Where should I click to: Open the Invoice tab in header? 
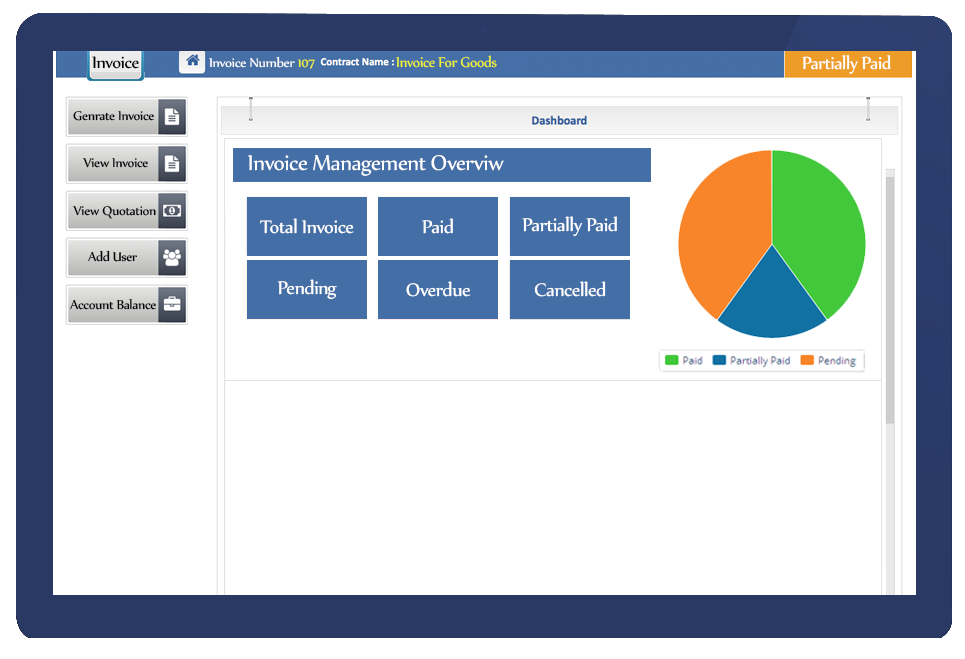115,63
